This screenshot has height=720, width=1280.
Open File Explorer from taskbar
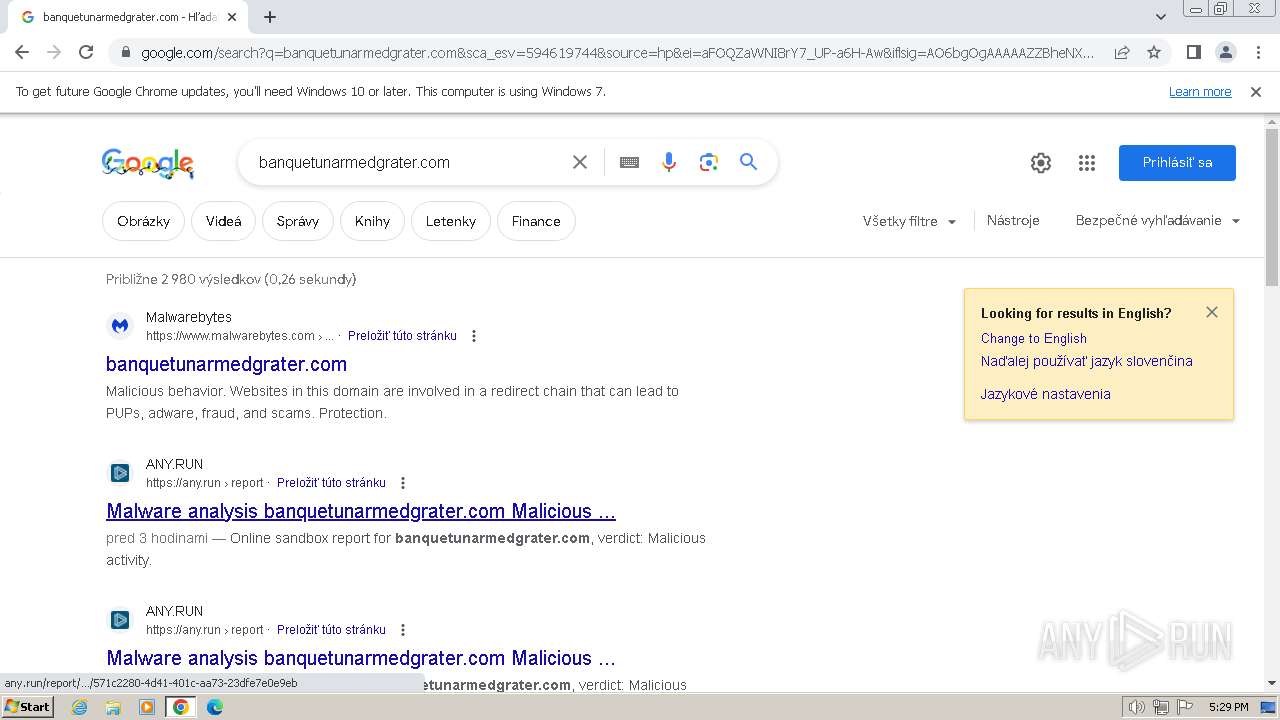(113, 707)
